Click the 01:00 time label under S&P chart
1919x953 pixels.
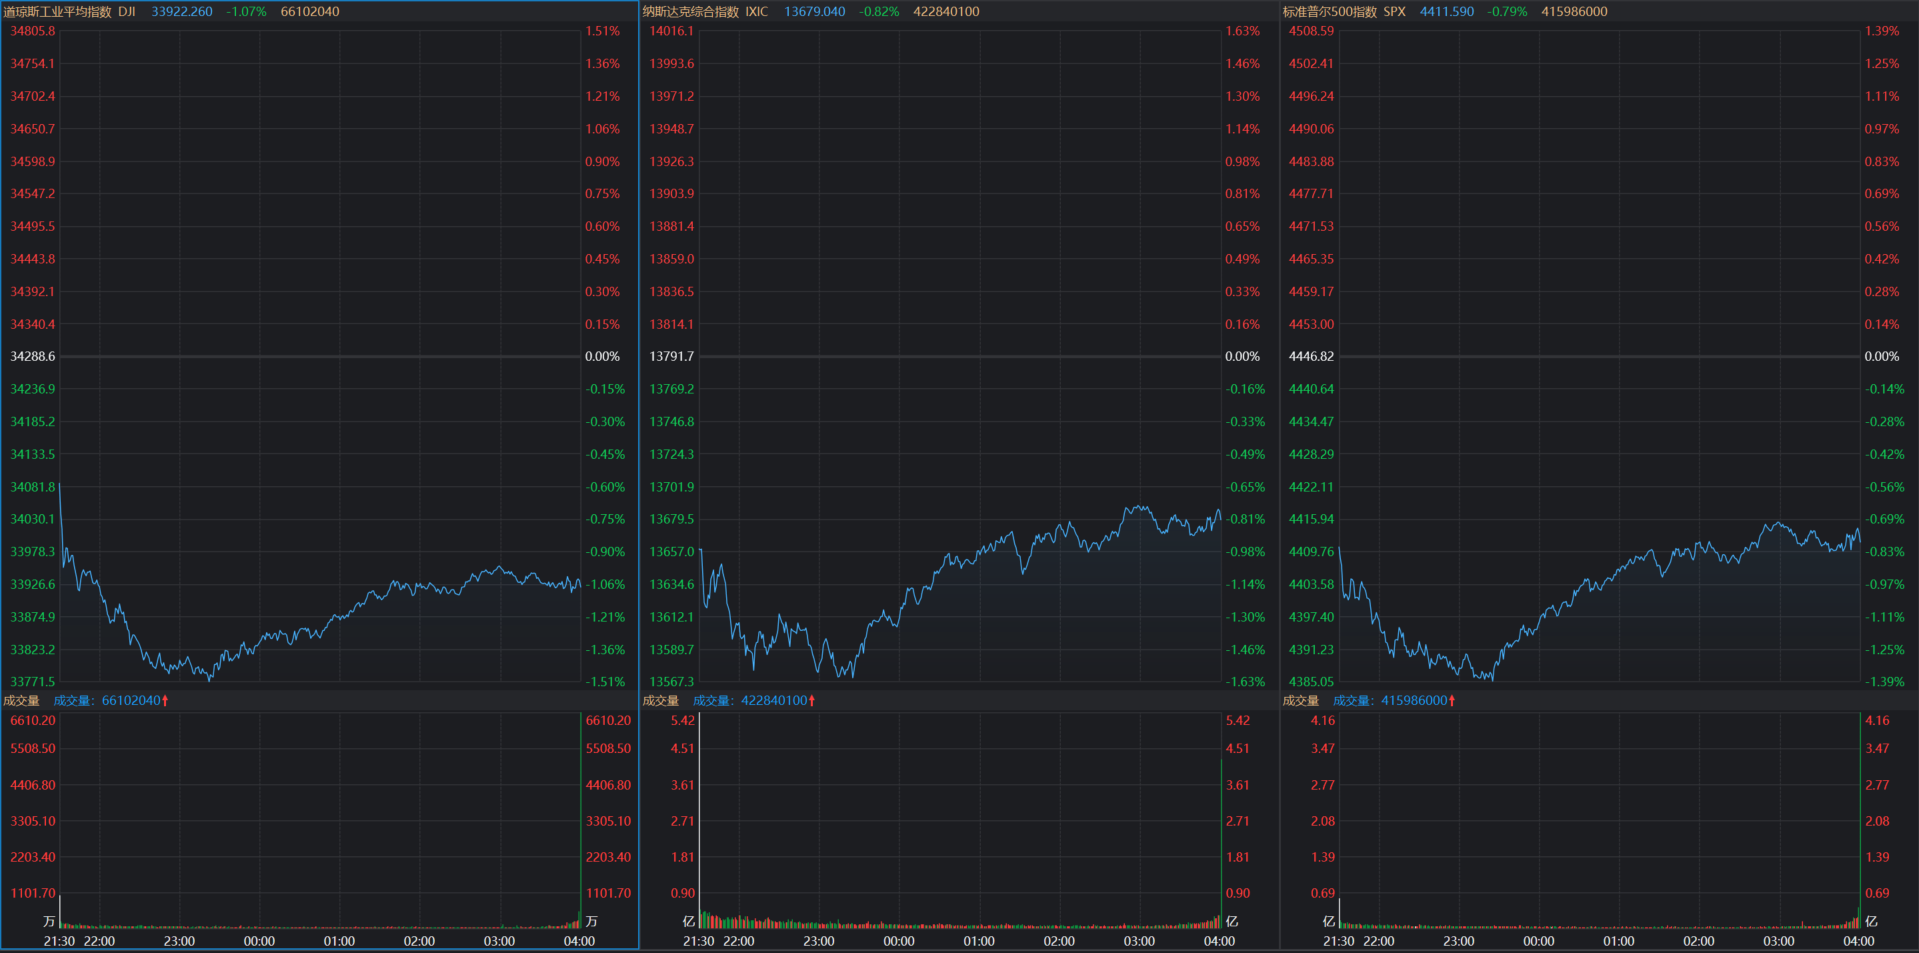1618,941
